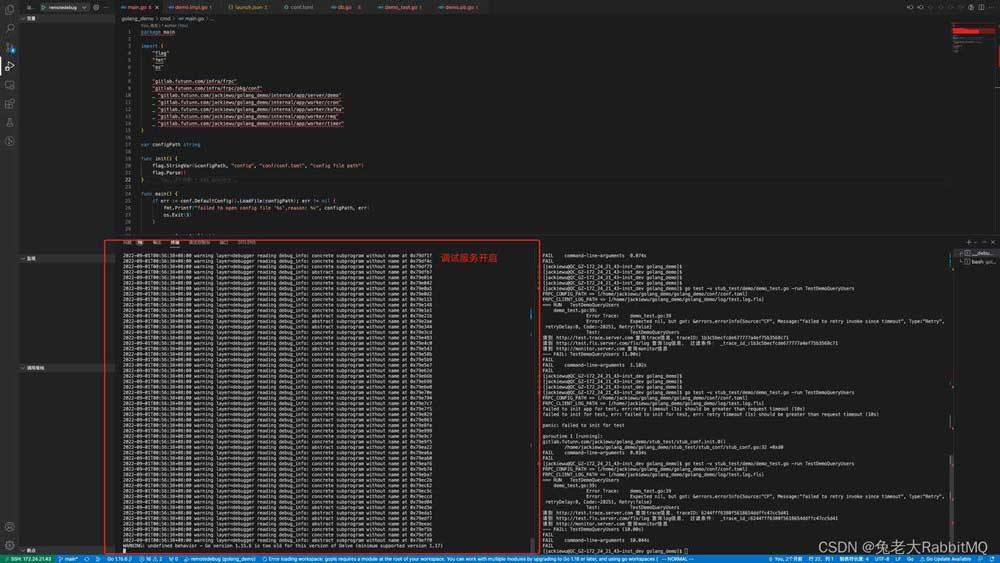Click the editor minimap on the right
This screenshot has width=1000, height=563.
coord(970,40)
